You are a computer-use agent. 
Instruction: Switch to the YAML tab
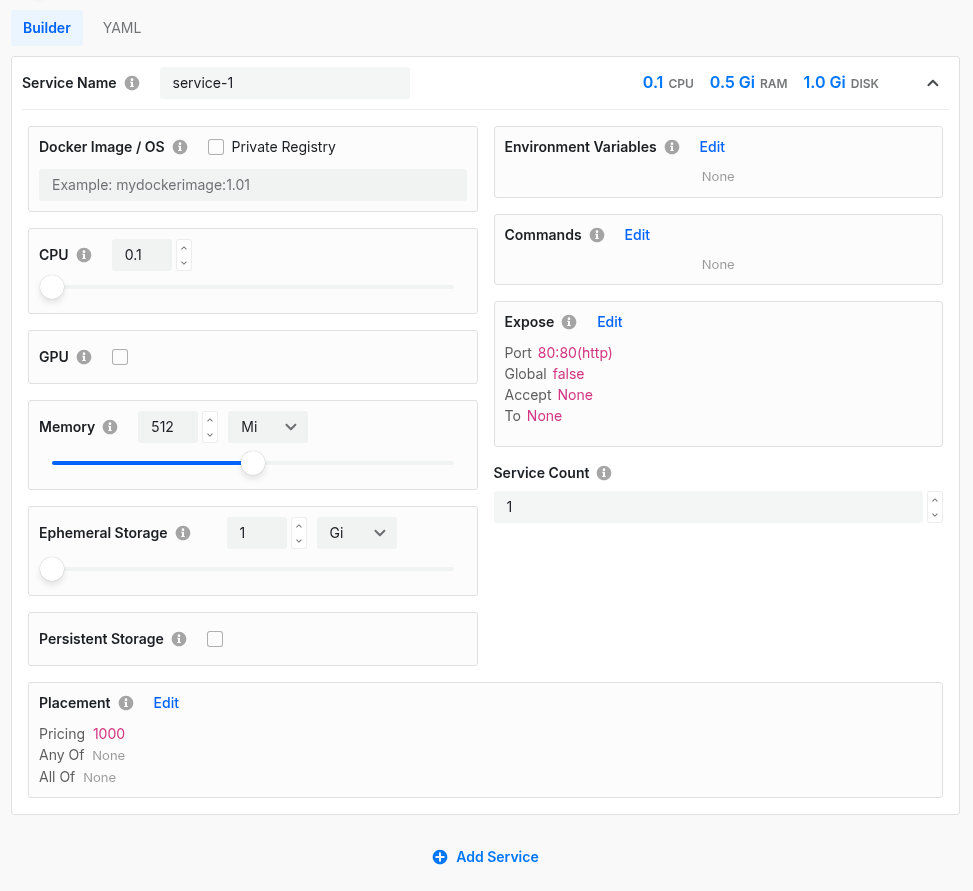click(121, 27)
